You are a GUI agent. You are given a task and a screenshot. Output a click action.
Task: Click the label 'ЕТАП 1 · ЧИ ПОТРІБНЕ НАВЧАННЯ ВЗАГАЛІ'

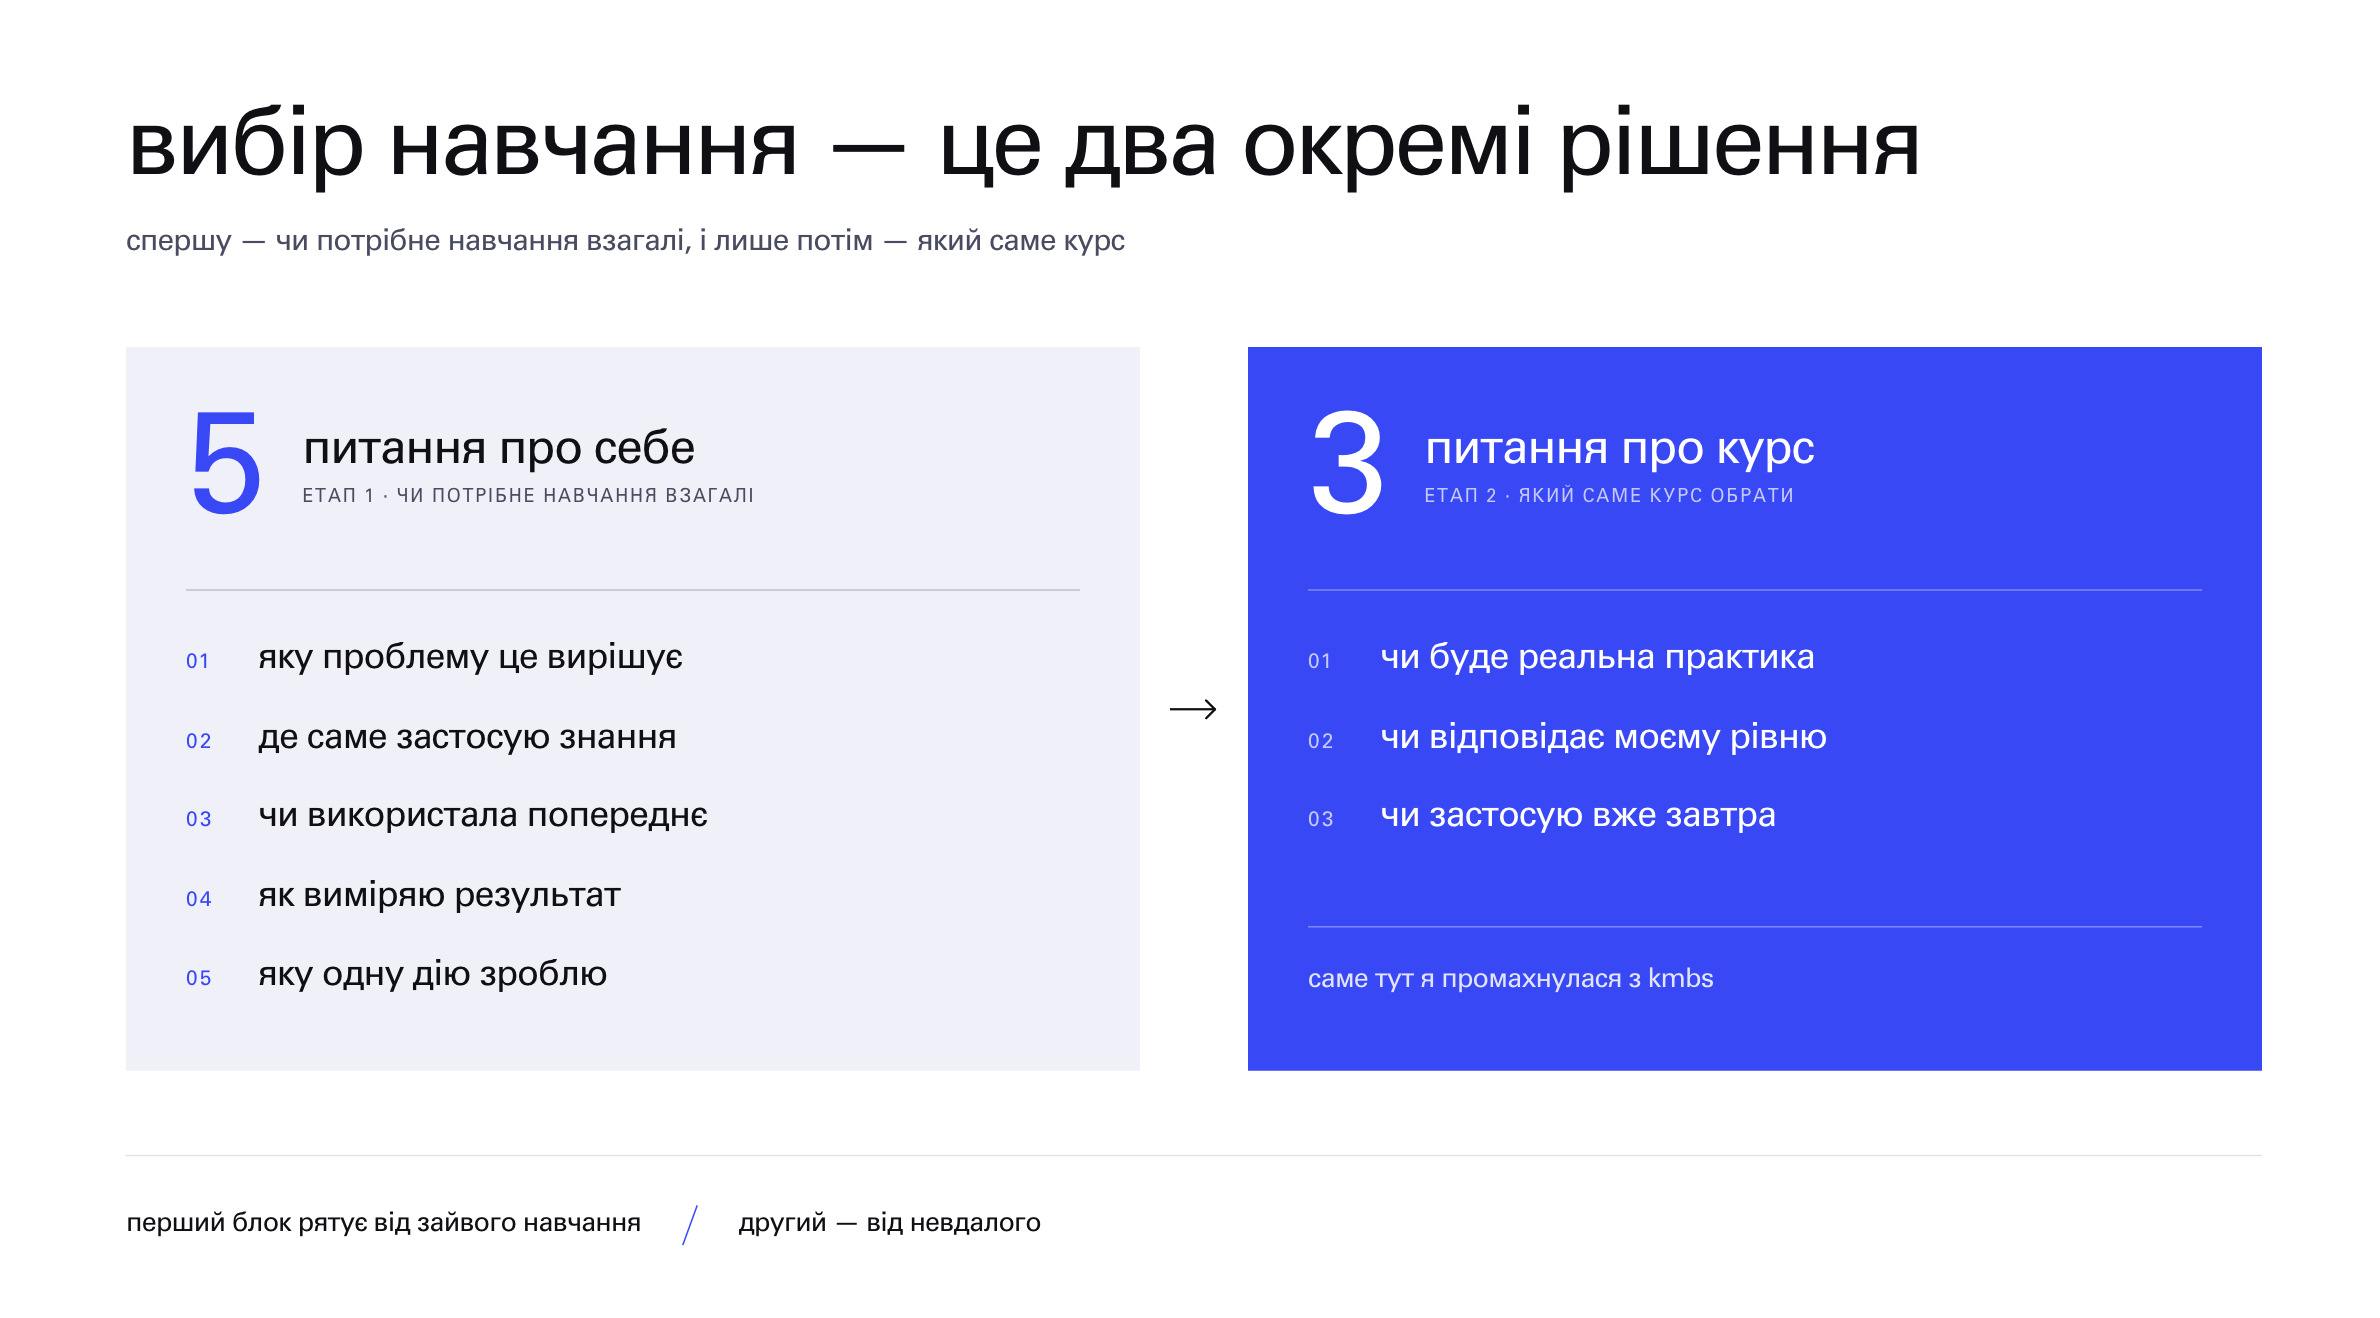coord(528,495)
